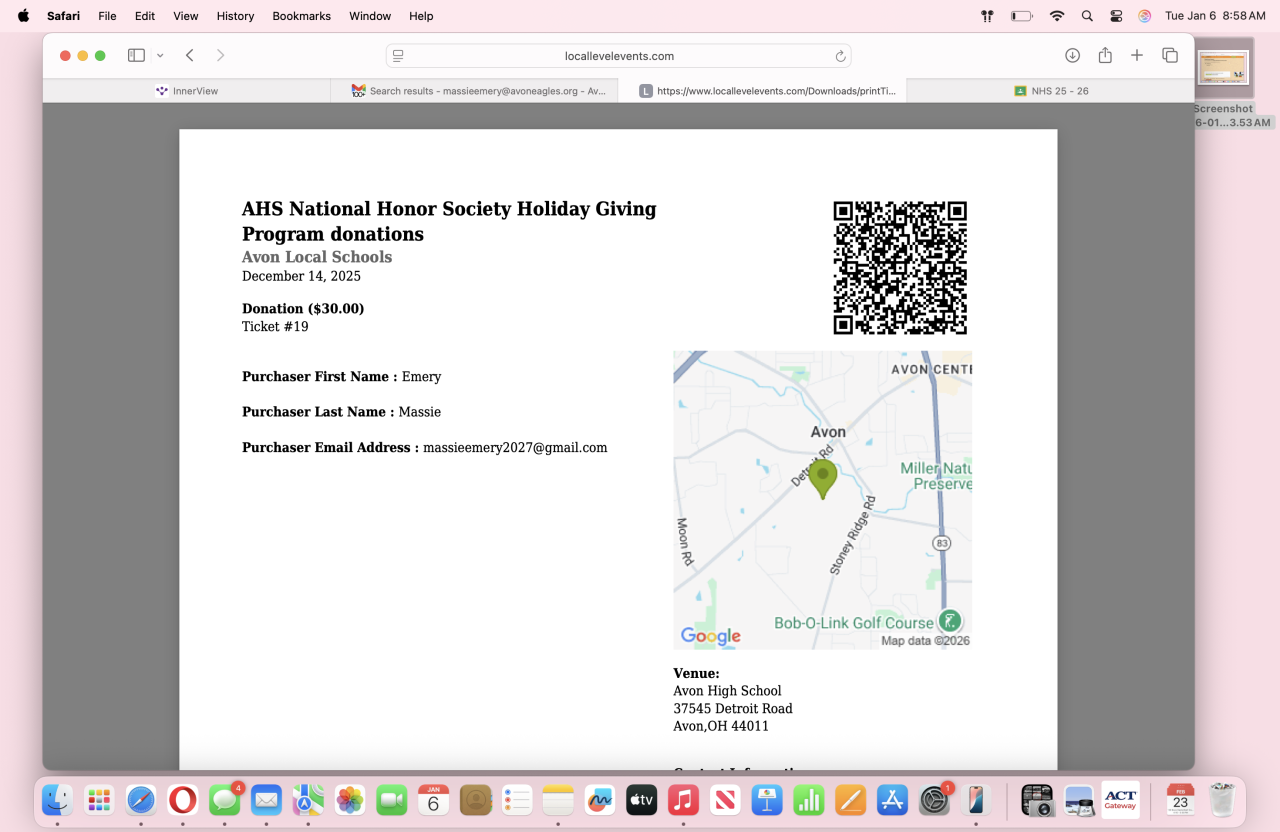Open Pages from the Dock
1280x832 pixels.
(850, 800)
